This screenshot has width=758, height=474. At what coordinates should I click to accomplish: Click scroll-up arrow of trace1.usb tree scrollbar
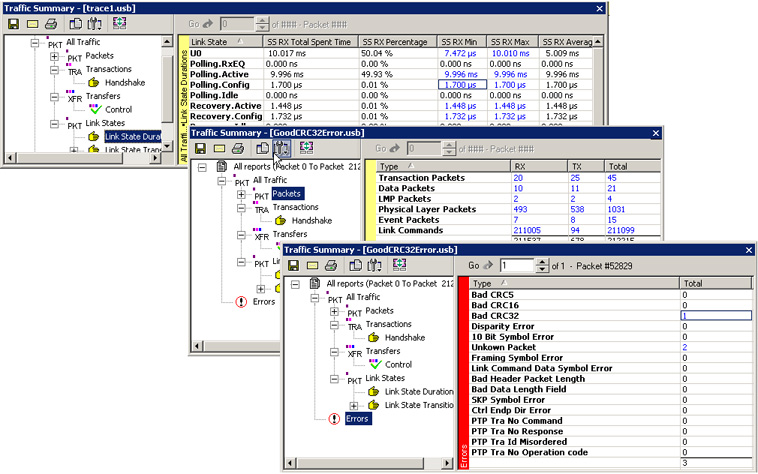click(167, 42)
